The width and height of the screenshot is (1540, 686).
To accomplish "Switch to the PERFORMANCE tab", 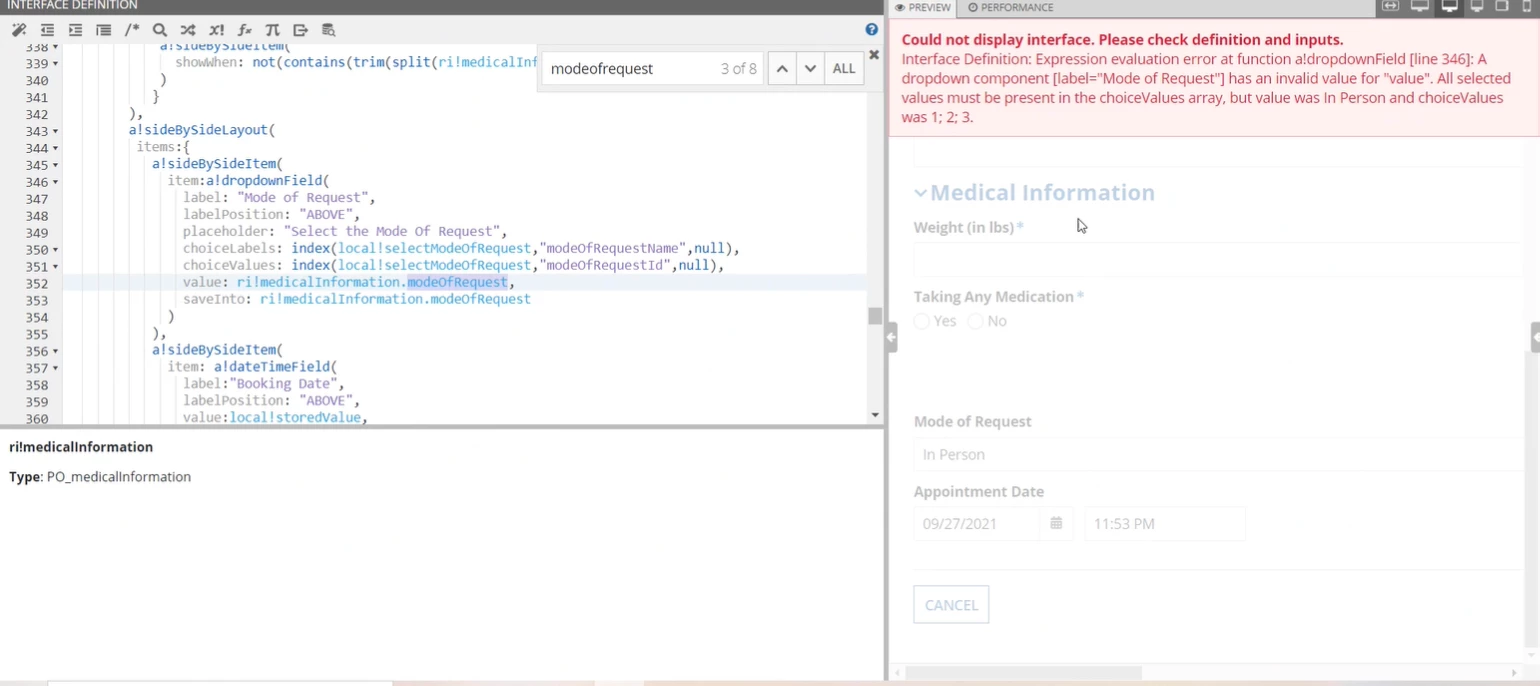I will click(1010, 7).
